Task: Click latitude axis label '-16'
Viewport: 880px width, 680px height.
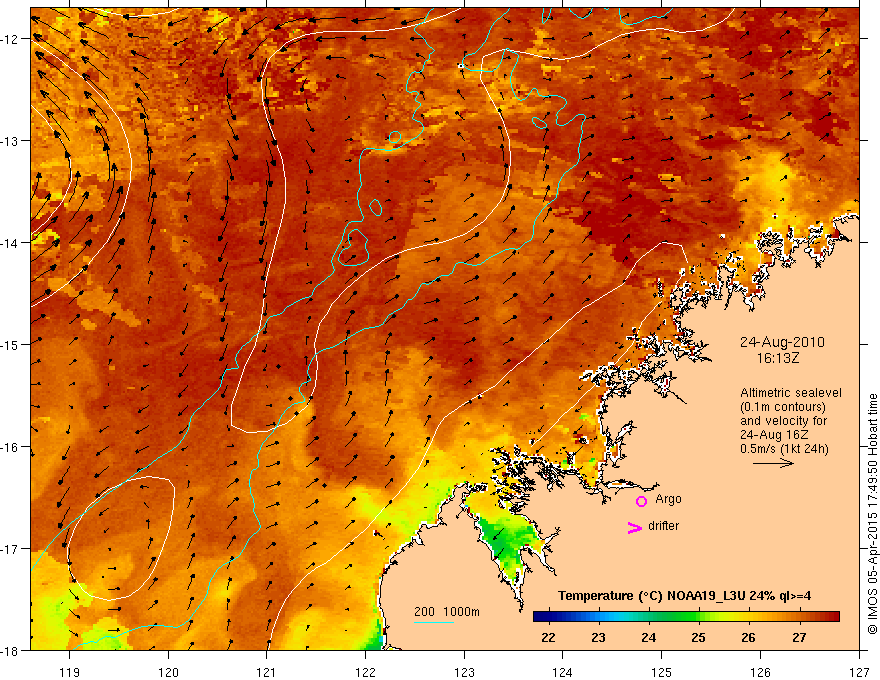Action: [10, 447]
